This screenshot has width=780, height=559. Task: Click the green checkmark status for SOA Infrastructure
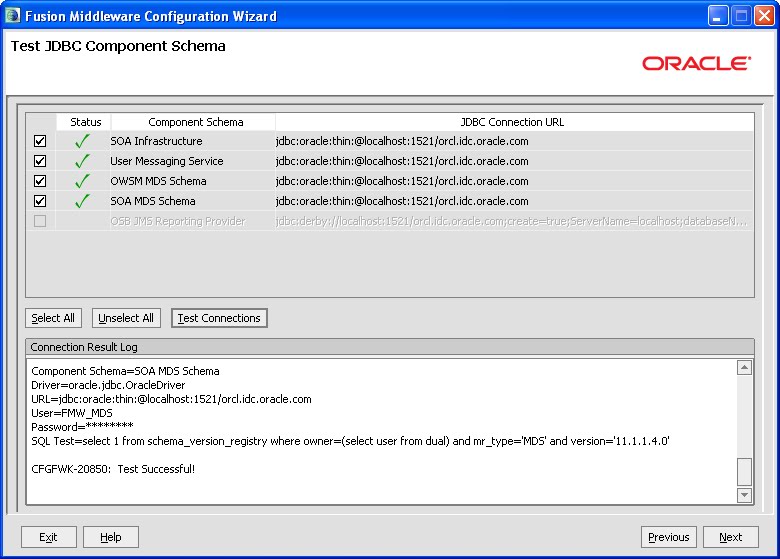pos(82,141)
